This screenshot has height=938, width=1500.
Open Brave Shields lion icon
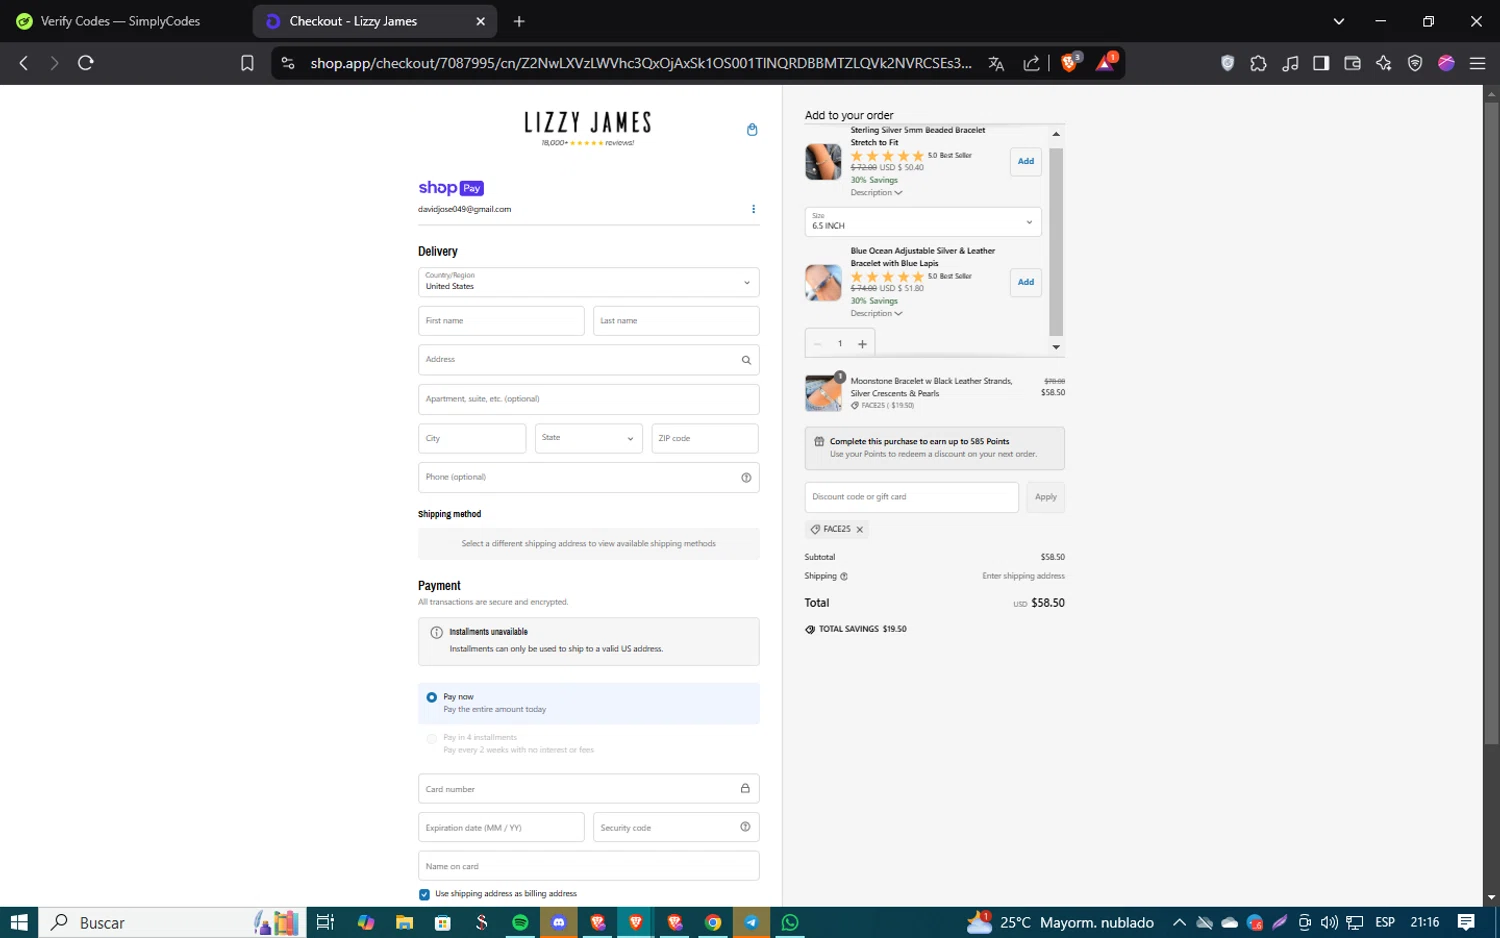tap(1070, 62)
